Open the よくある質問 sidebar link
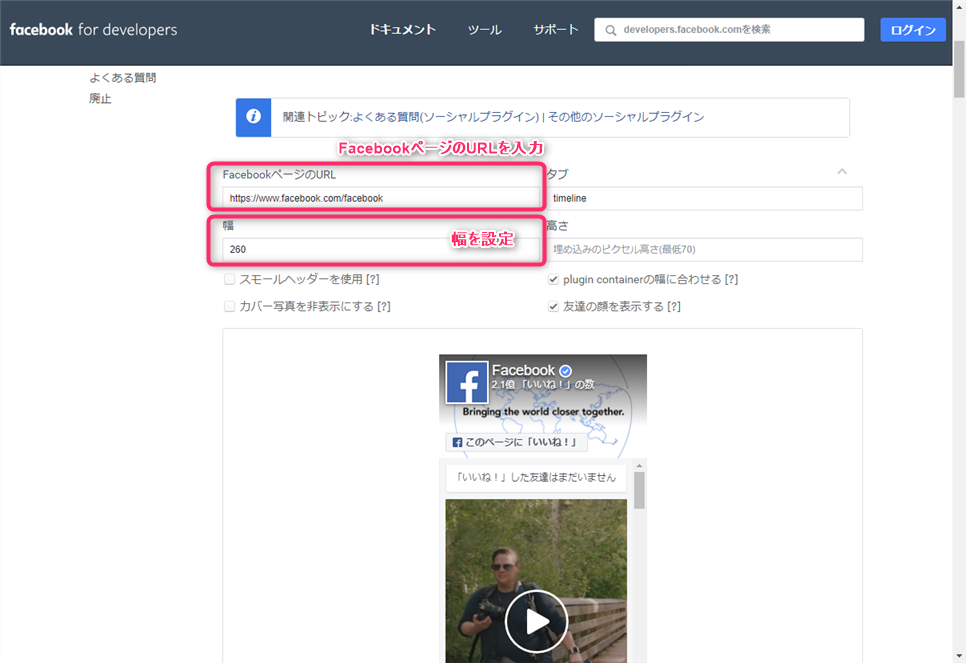966x663 pixels. (x=123, y=78)
